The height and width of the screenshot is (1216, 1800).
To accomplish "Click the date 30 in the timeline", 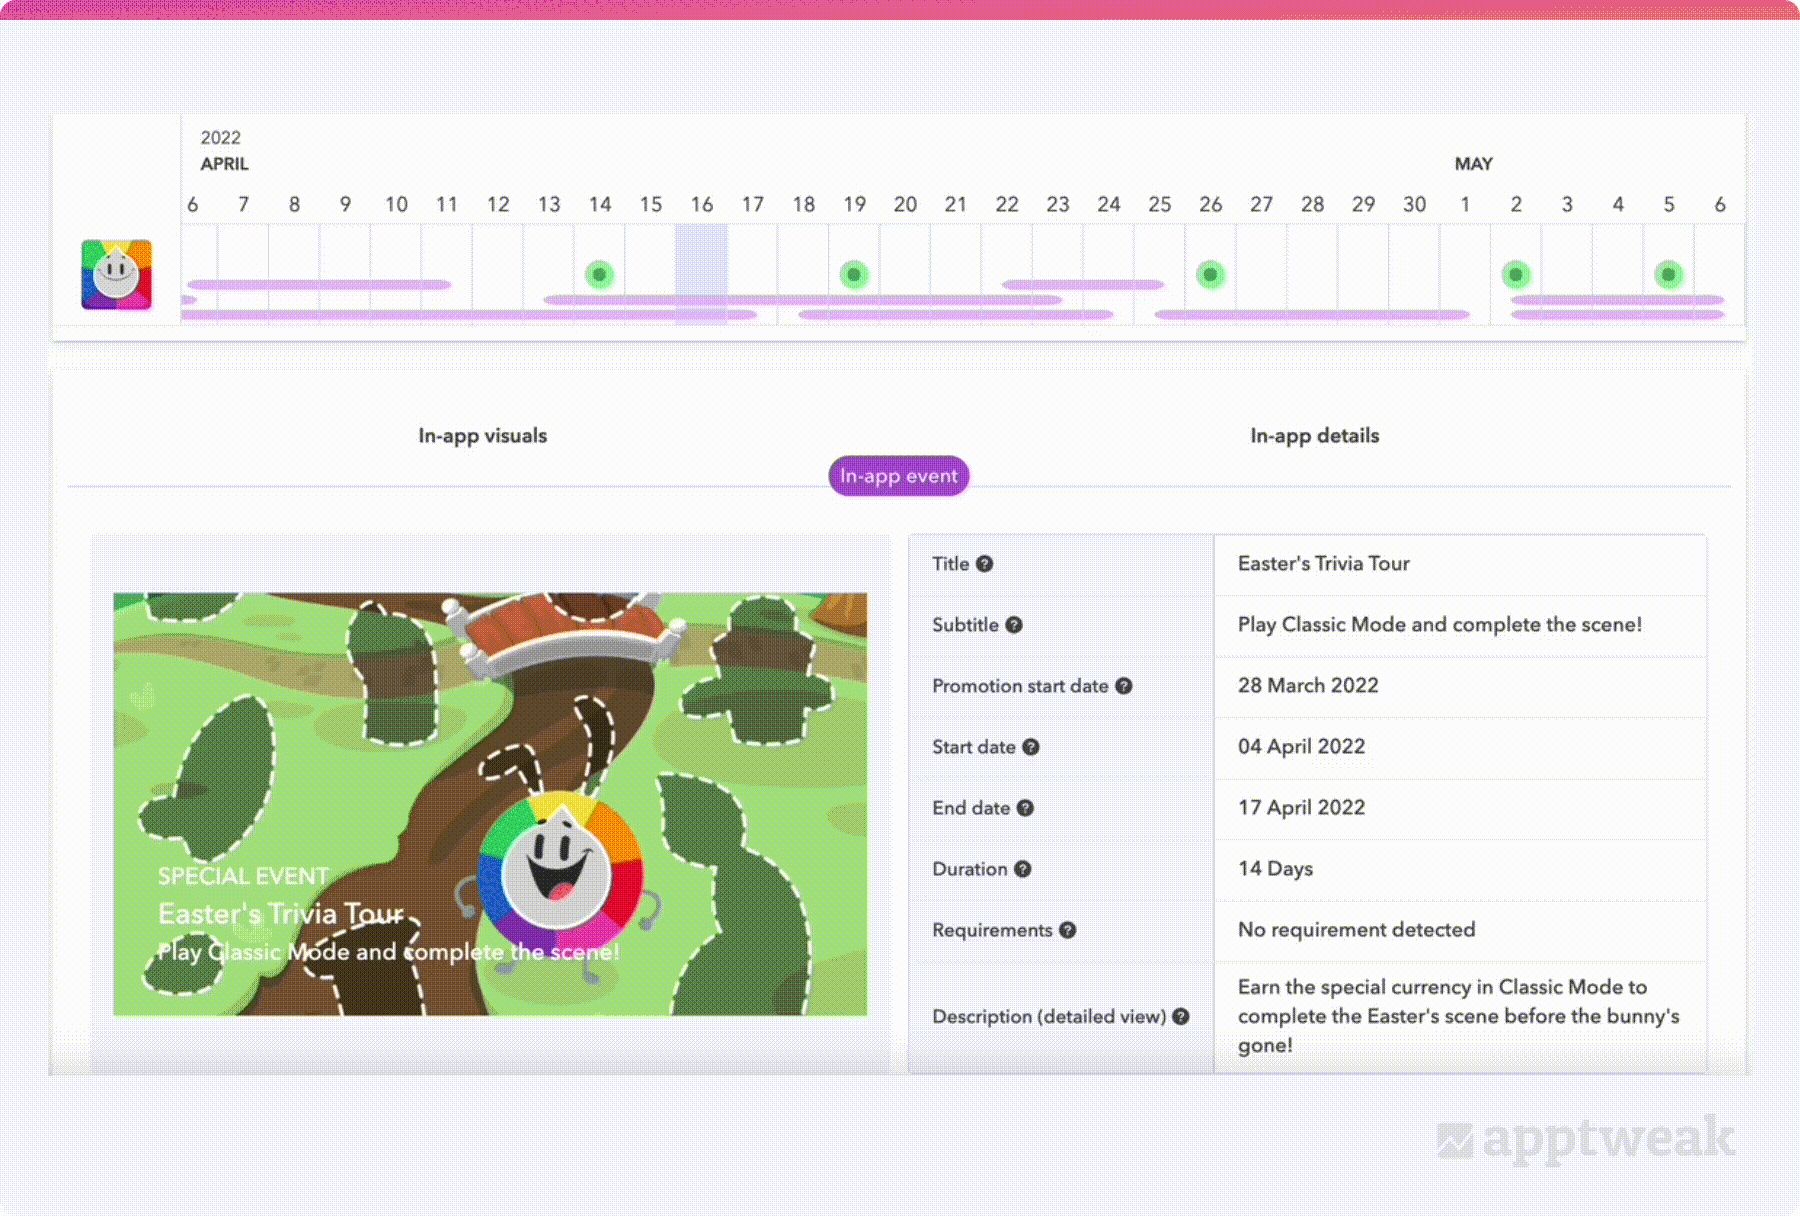I will coord(1414,205).
